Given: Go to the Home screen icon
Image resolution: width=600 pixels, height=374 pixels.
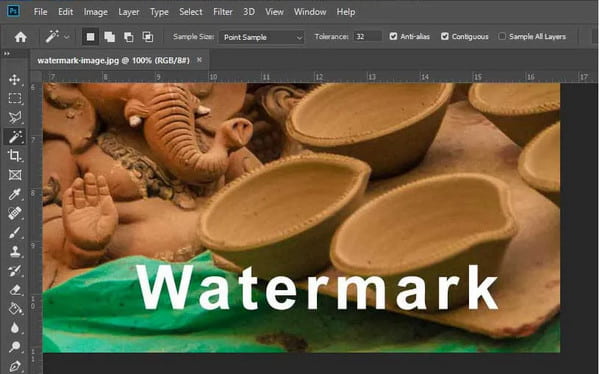Looking at the screenshot, I should pos(21,37).
